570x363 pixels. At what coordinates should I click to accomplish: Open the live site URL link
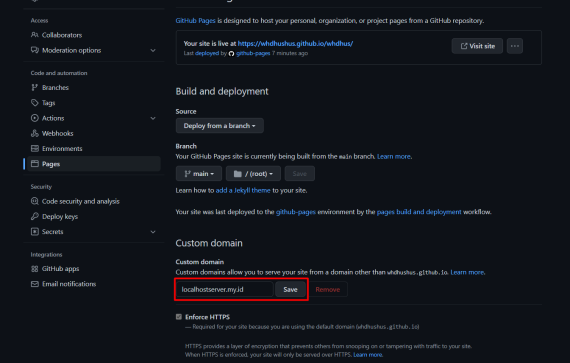[x=295, y=43]
